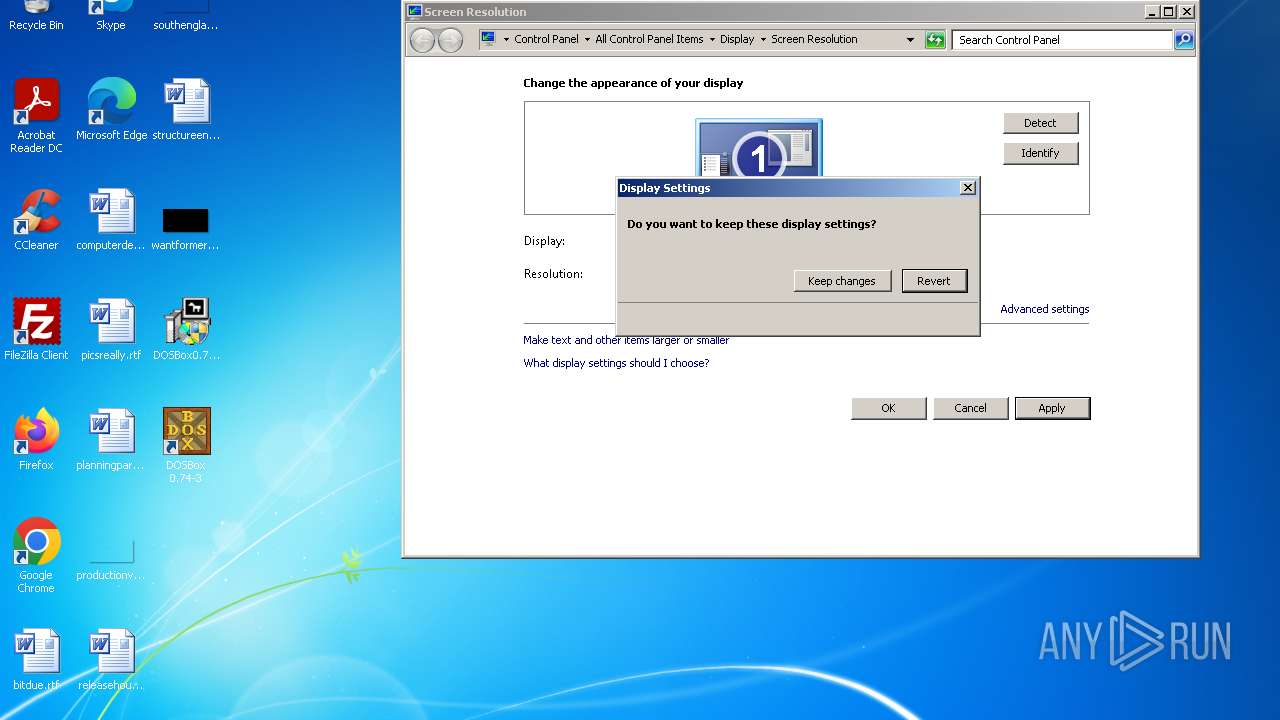Go back with the navigation back arrow
Image resolution: width=1280 pixels, height=720 pixels.
(423, 40)
